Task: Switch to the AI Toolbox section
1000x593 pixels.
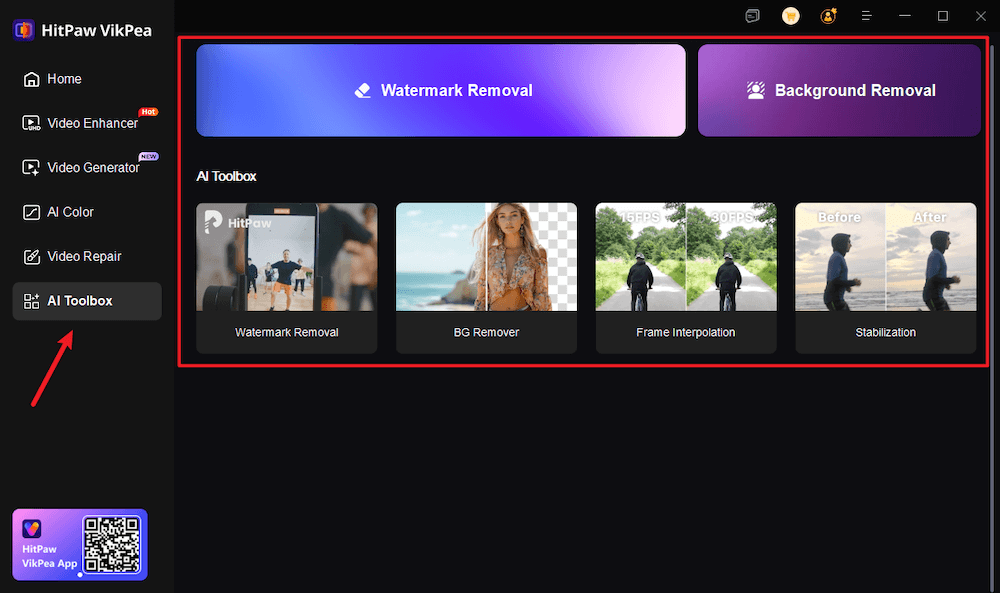Action: 86,300
